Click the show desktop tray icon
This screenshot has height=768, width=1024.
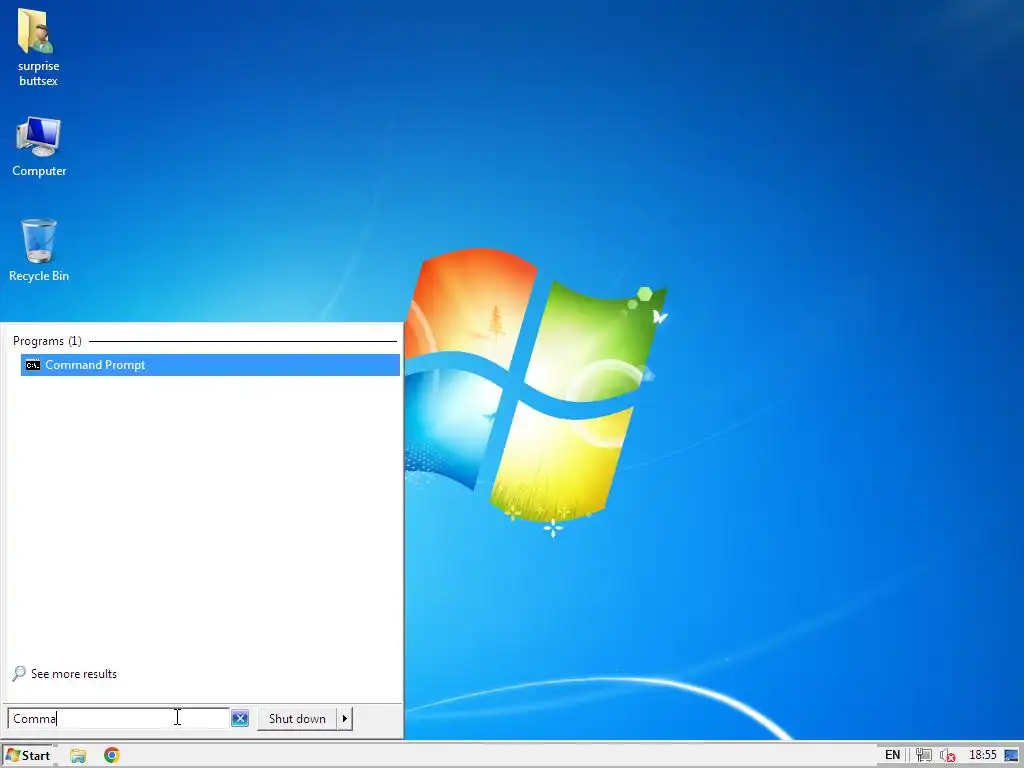[x=1012, y=756]
